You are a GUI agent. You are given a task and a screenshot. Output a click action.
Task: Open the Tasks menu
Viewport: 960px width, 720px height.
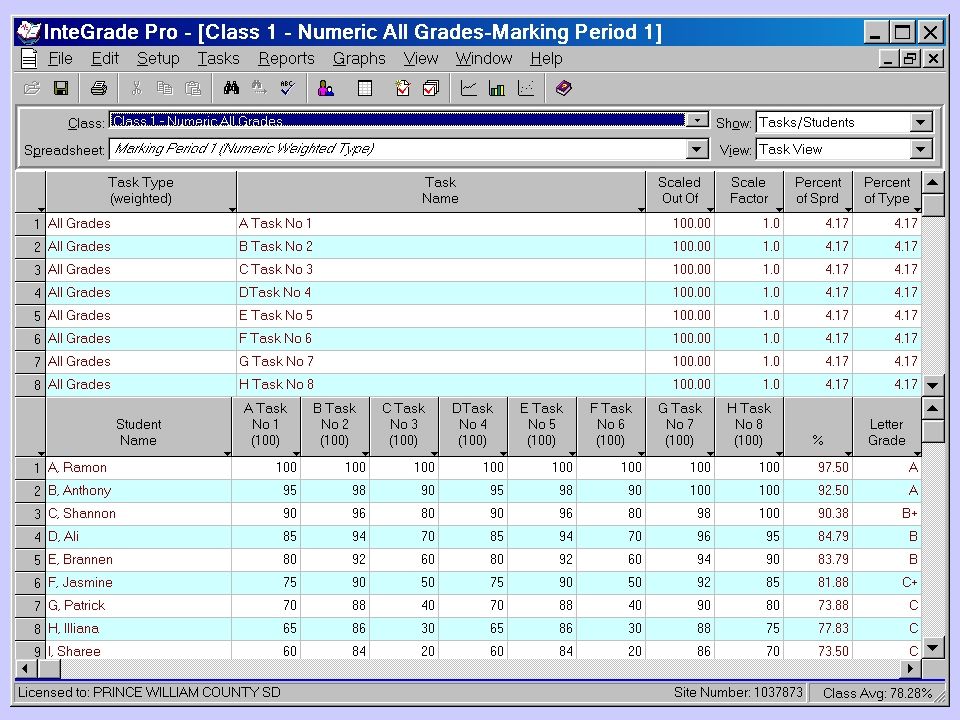tap(218, 59)
